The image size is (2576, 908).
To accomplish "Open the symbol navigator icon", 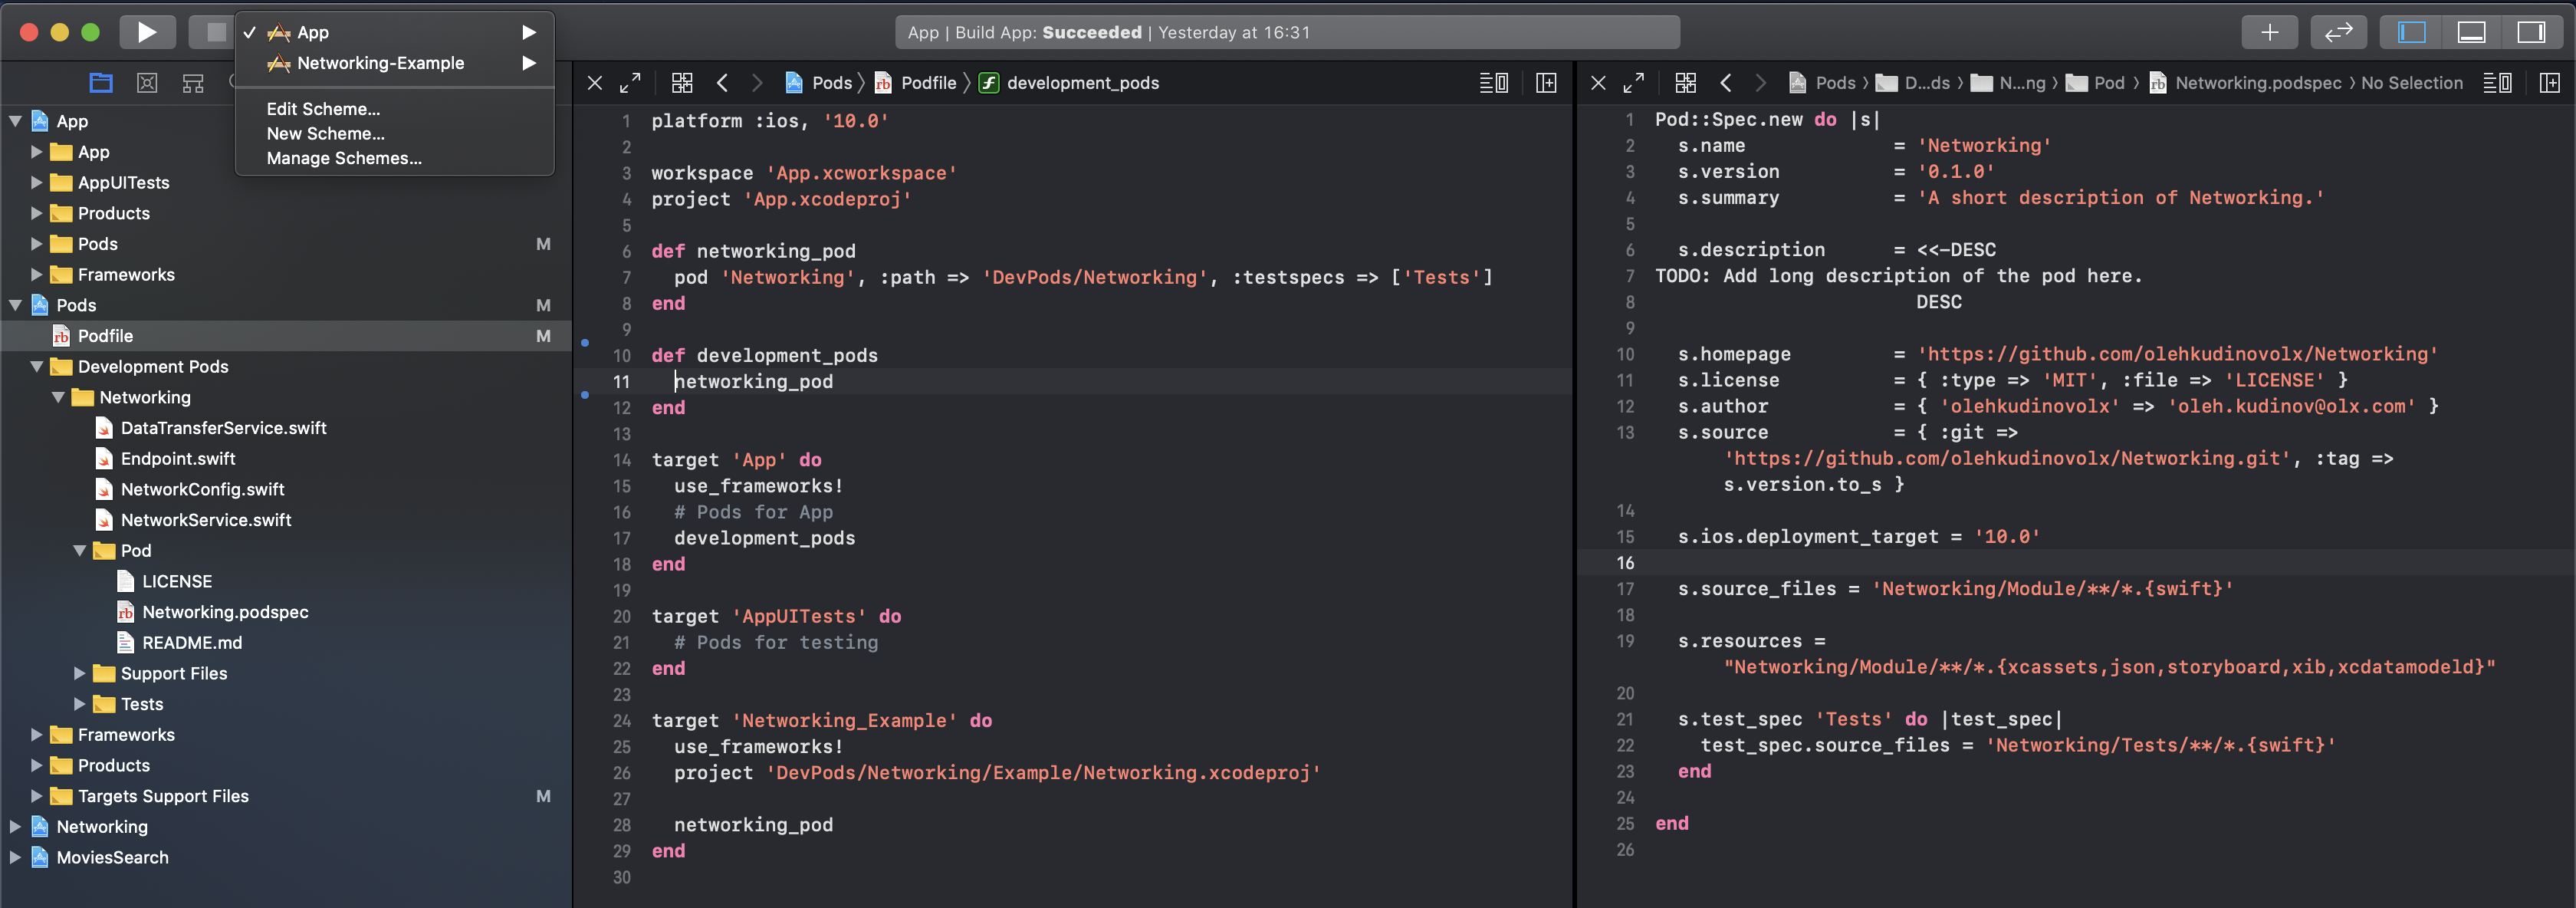I will click(x=193, y=83).
